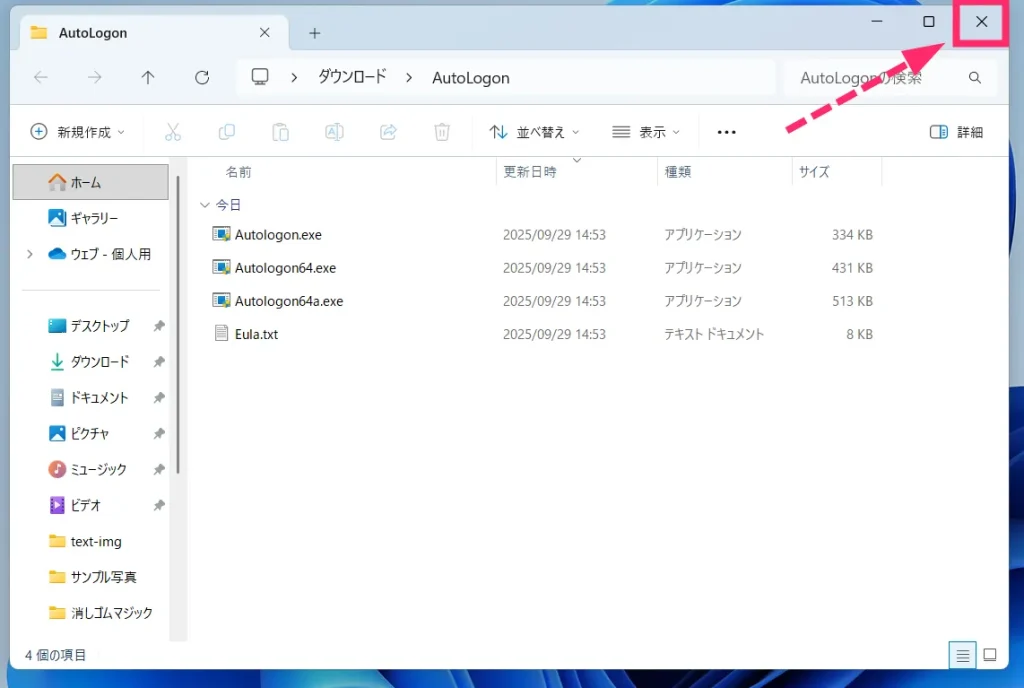Click the 513 KB size cell

[x=852, y=301]
